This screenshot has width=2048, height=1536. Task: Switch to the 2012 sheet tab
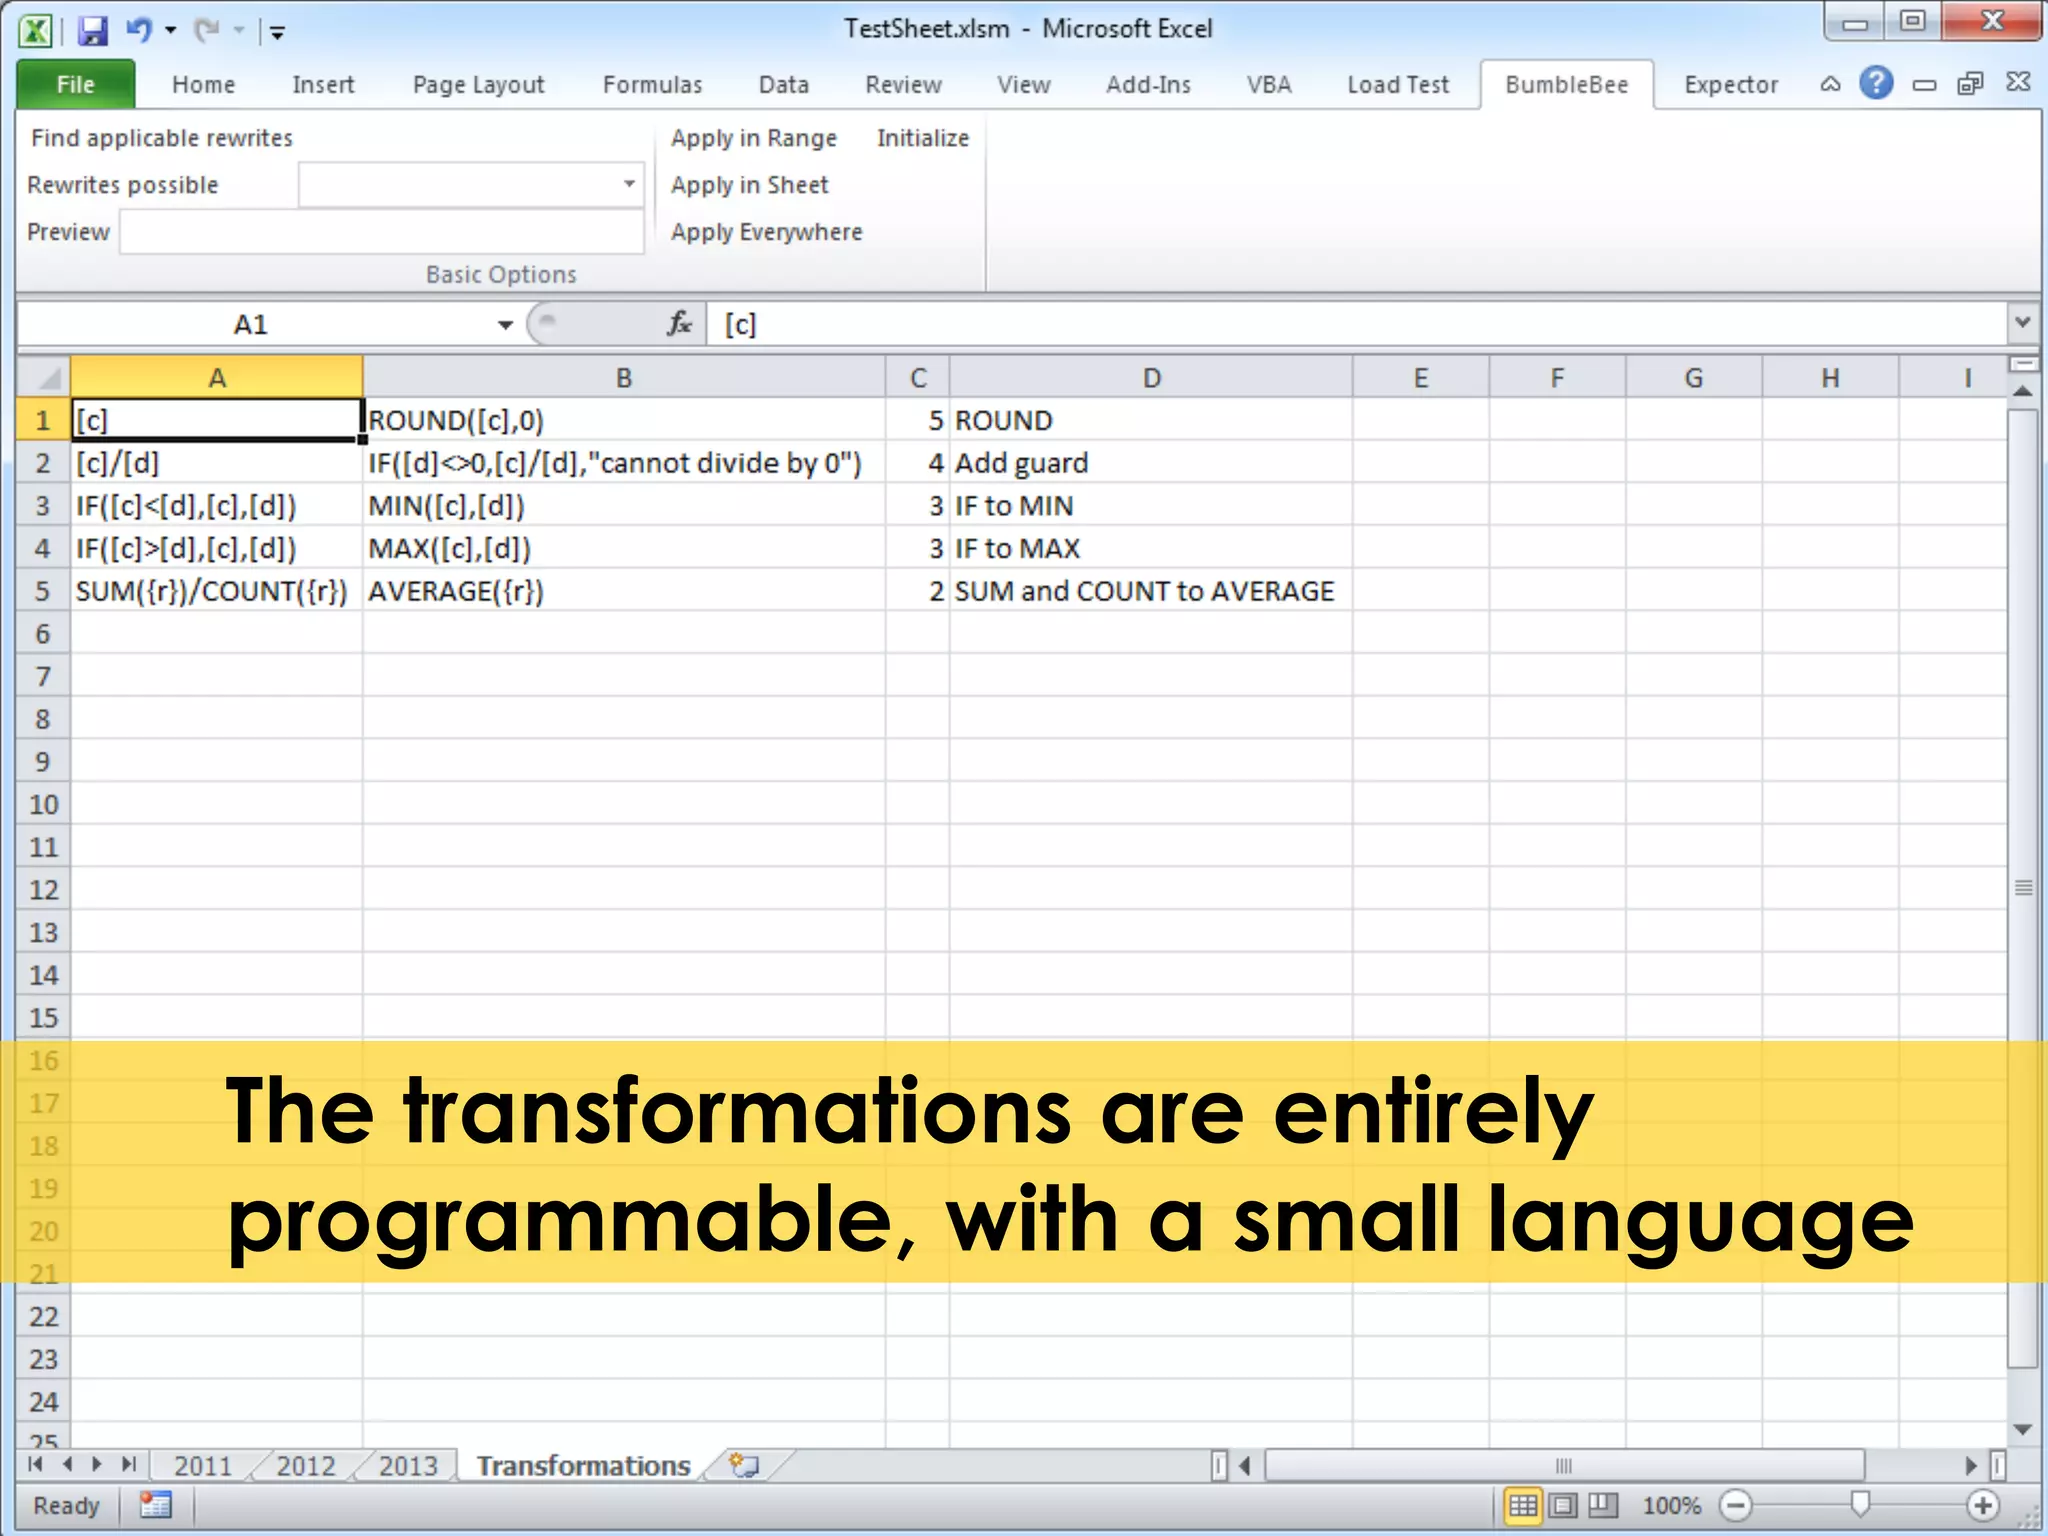(x=305, y=1466)
